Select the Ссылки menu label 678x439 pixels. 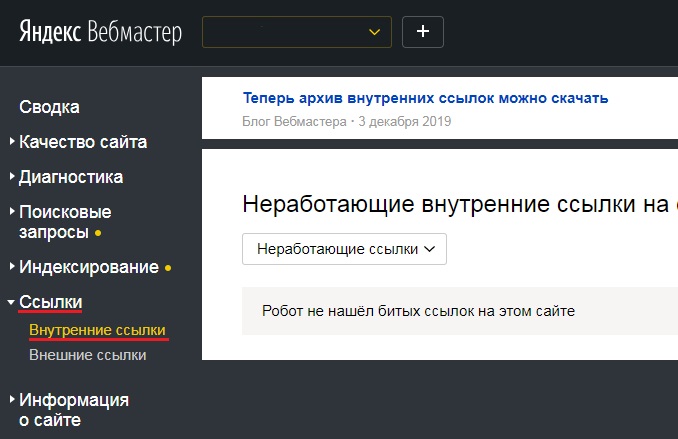tap(51, 302)
